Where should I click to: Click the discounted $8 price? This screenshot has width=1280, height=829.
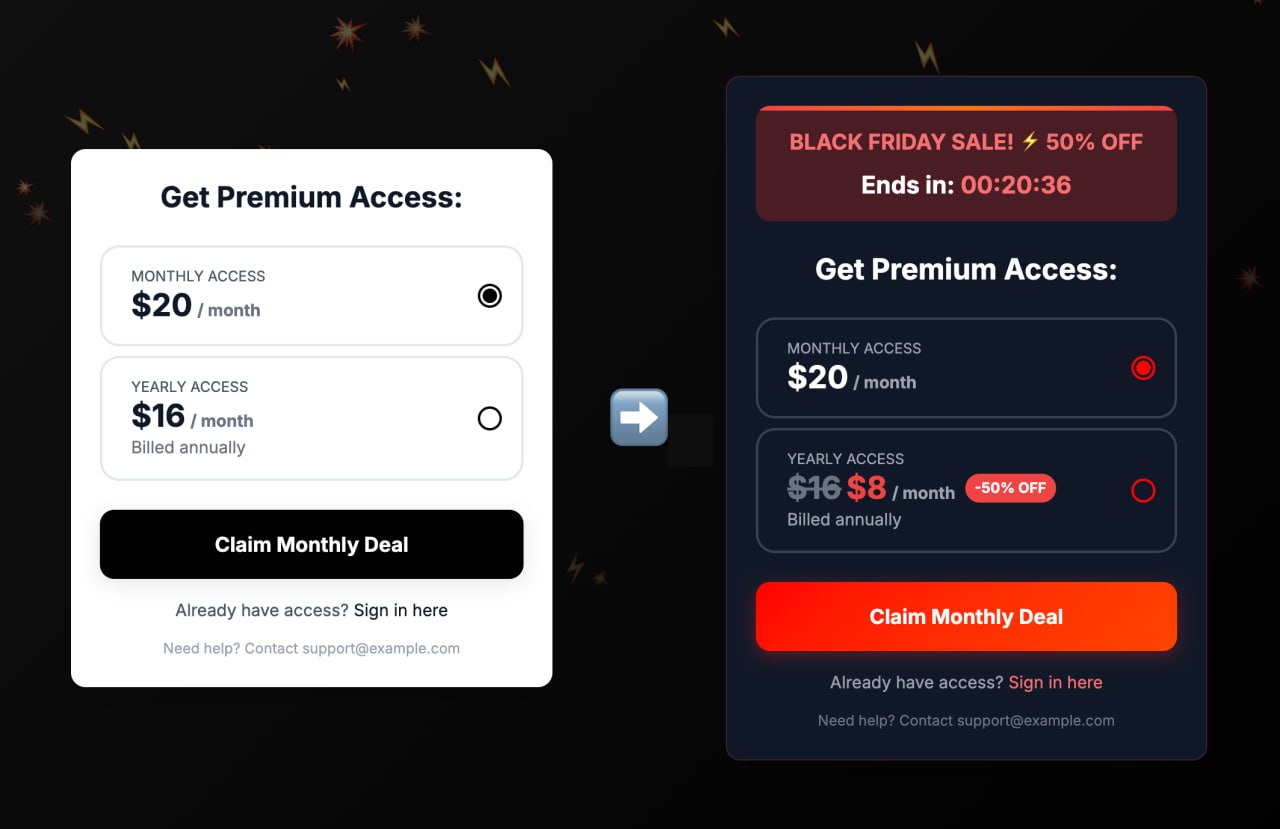[x=866, y=488]
